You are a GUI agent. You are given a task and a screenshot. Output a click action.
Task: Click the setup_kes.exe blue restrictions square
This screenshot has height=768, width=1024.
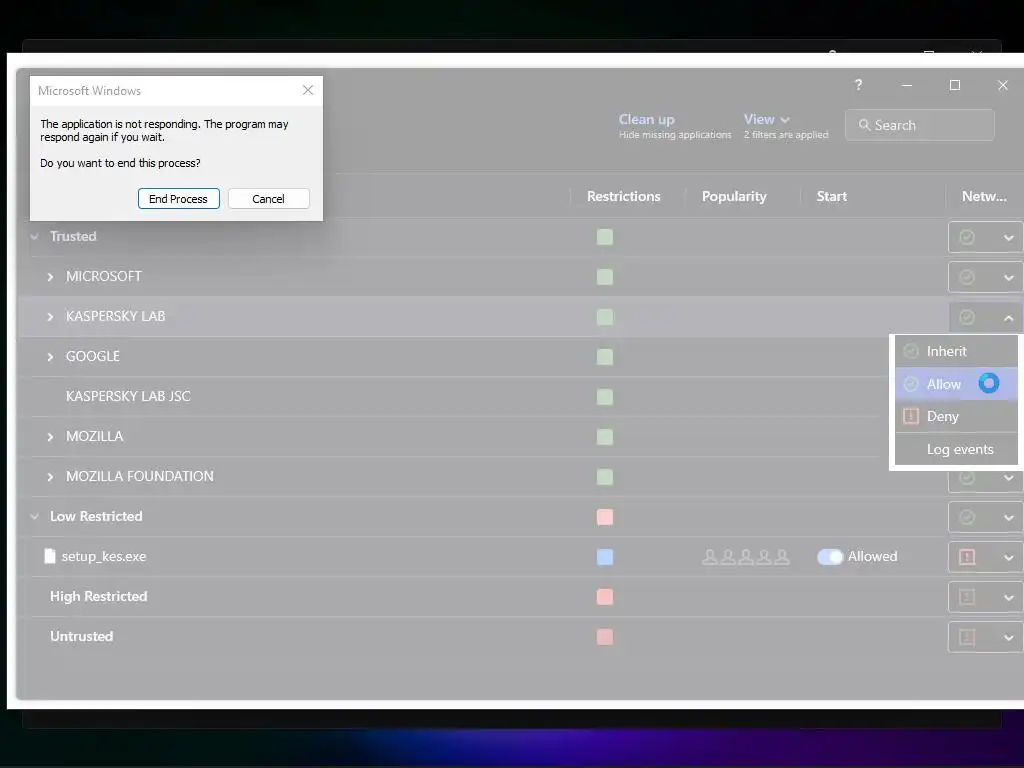pos(605,557)
